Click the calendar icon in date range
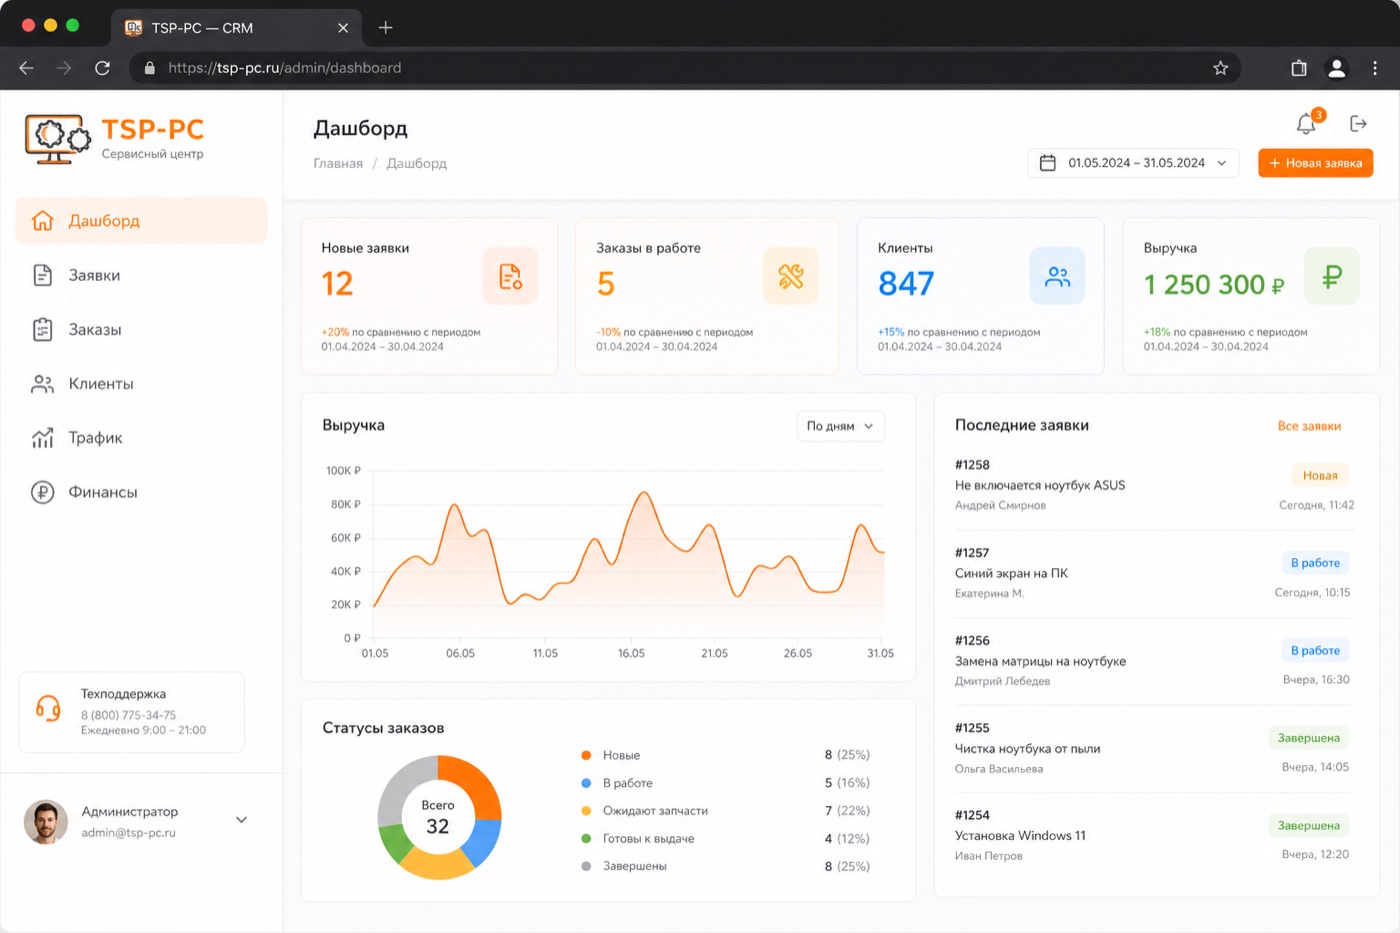1400x933 pixels. 1048,163
